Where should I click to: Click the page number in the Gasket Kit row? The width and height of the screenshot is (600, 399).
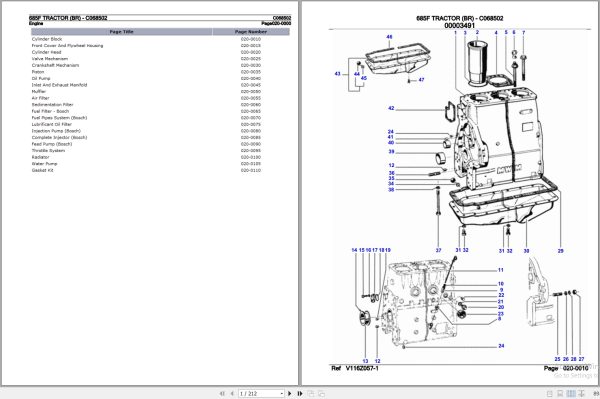coord(251,170)
